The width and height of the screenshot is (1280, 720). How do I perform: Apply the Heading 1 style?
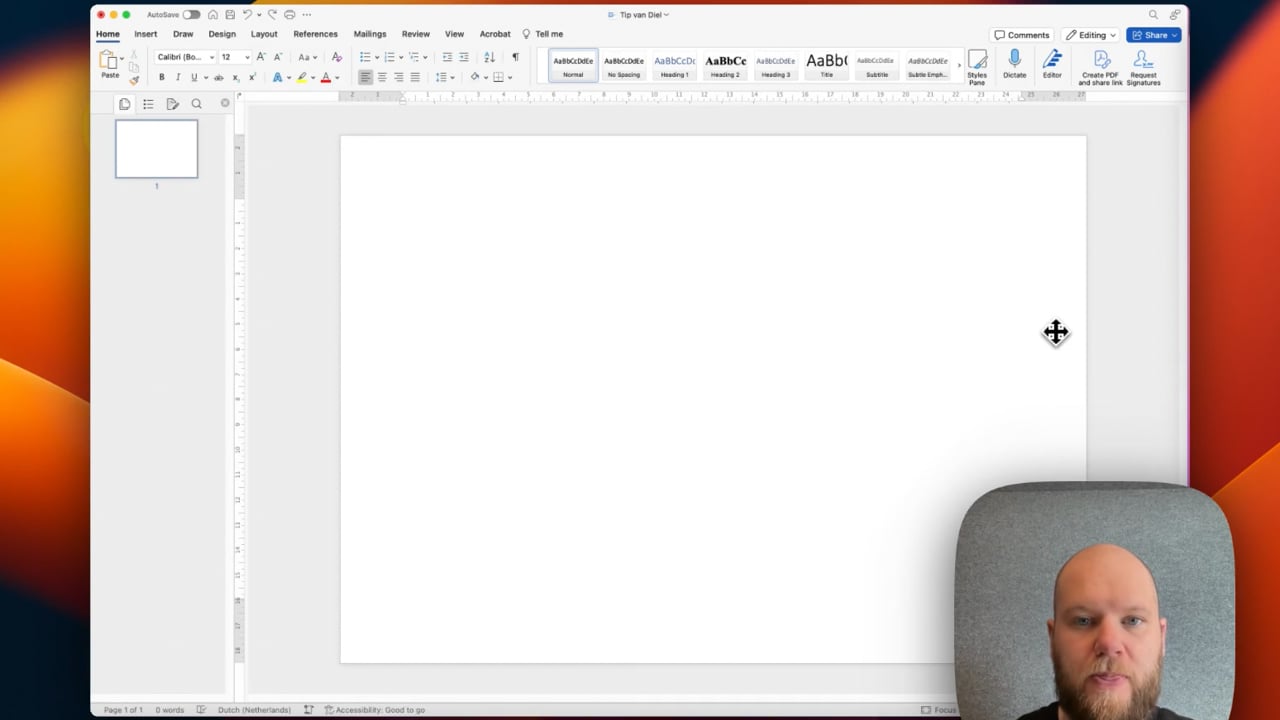674,66
